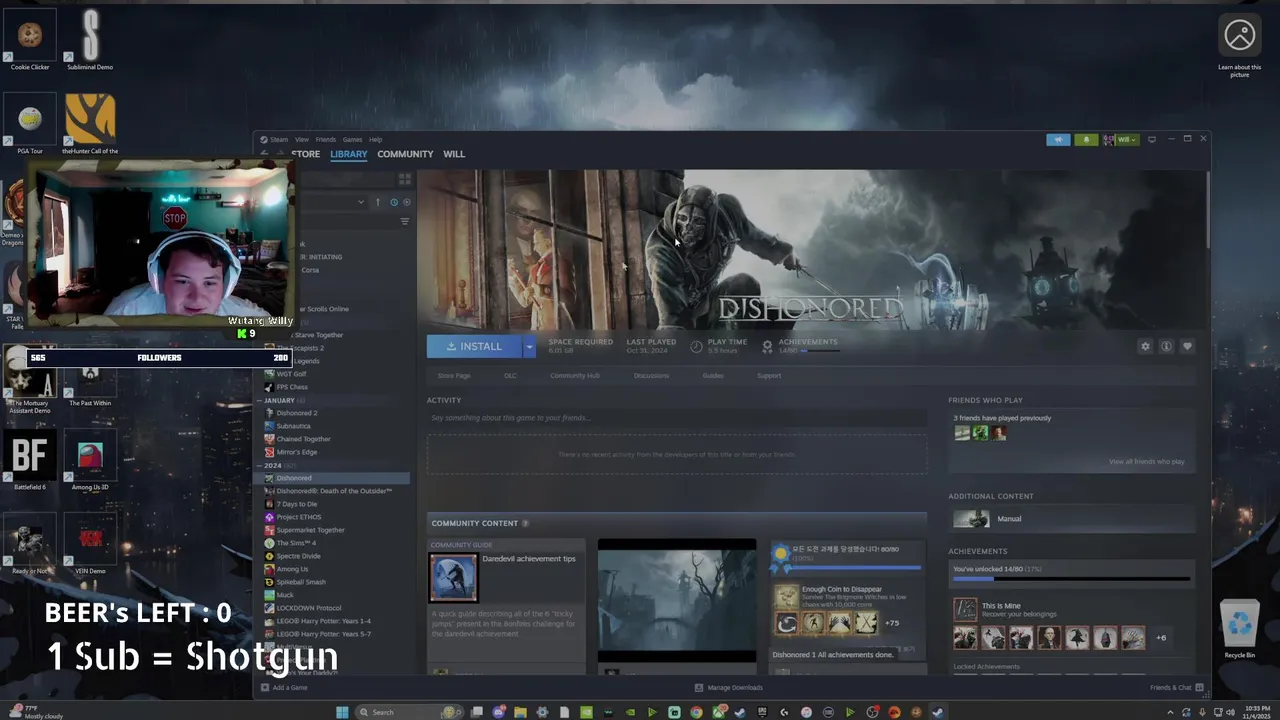Click Add a Game at bottom left
Image resolution: width=1280 pixels, height=720 pixels.
click(x=284, y=688)
